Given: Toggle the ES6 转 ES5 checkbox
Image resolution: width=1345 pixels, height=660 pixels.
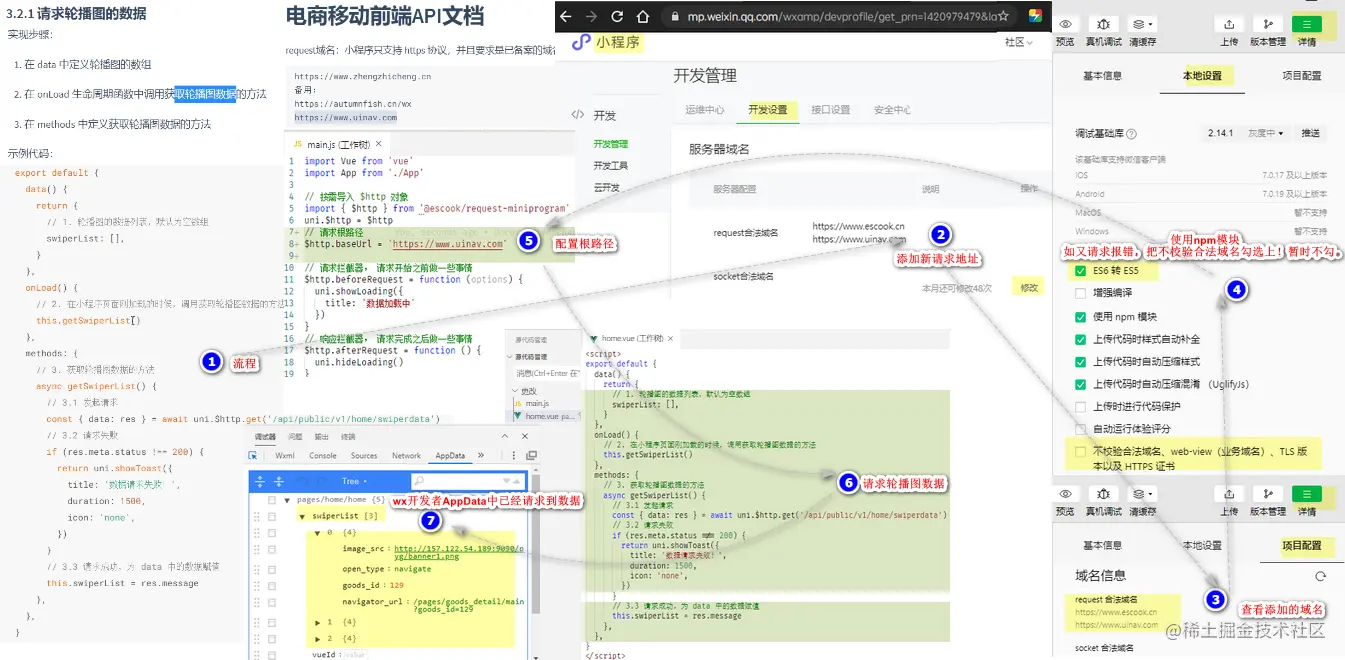Looking at the screenshot, I should (1080, 270).
